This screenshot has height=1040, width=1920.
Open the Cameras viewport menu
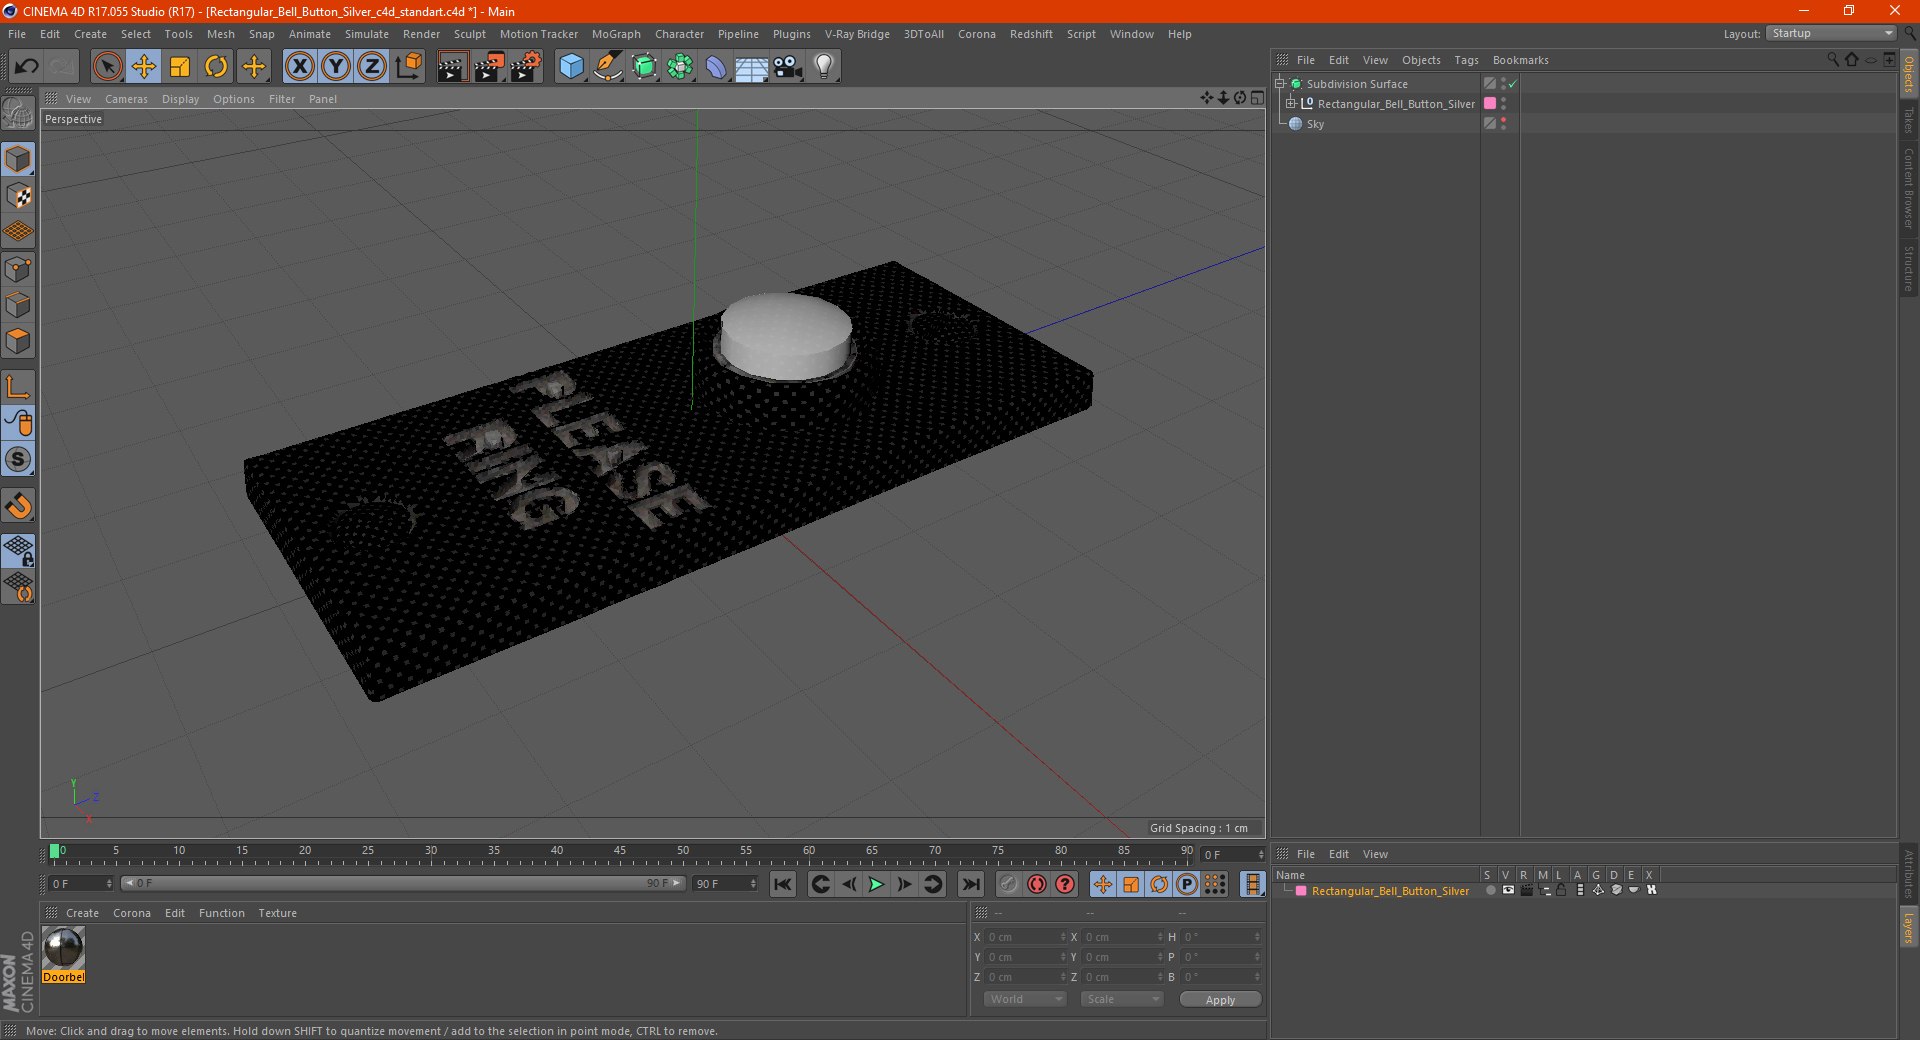(126, 99)
